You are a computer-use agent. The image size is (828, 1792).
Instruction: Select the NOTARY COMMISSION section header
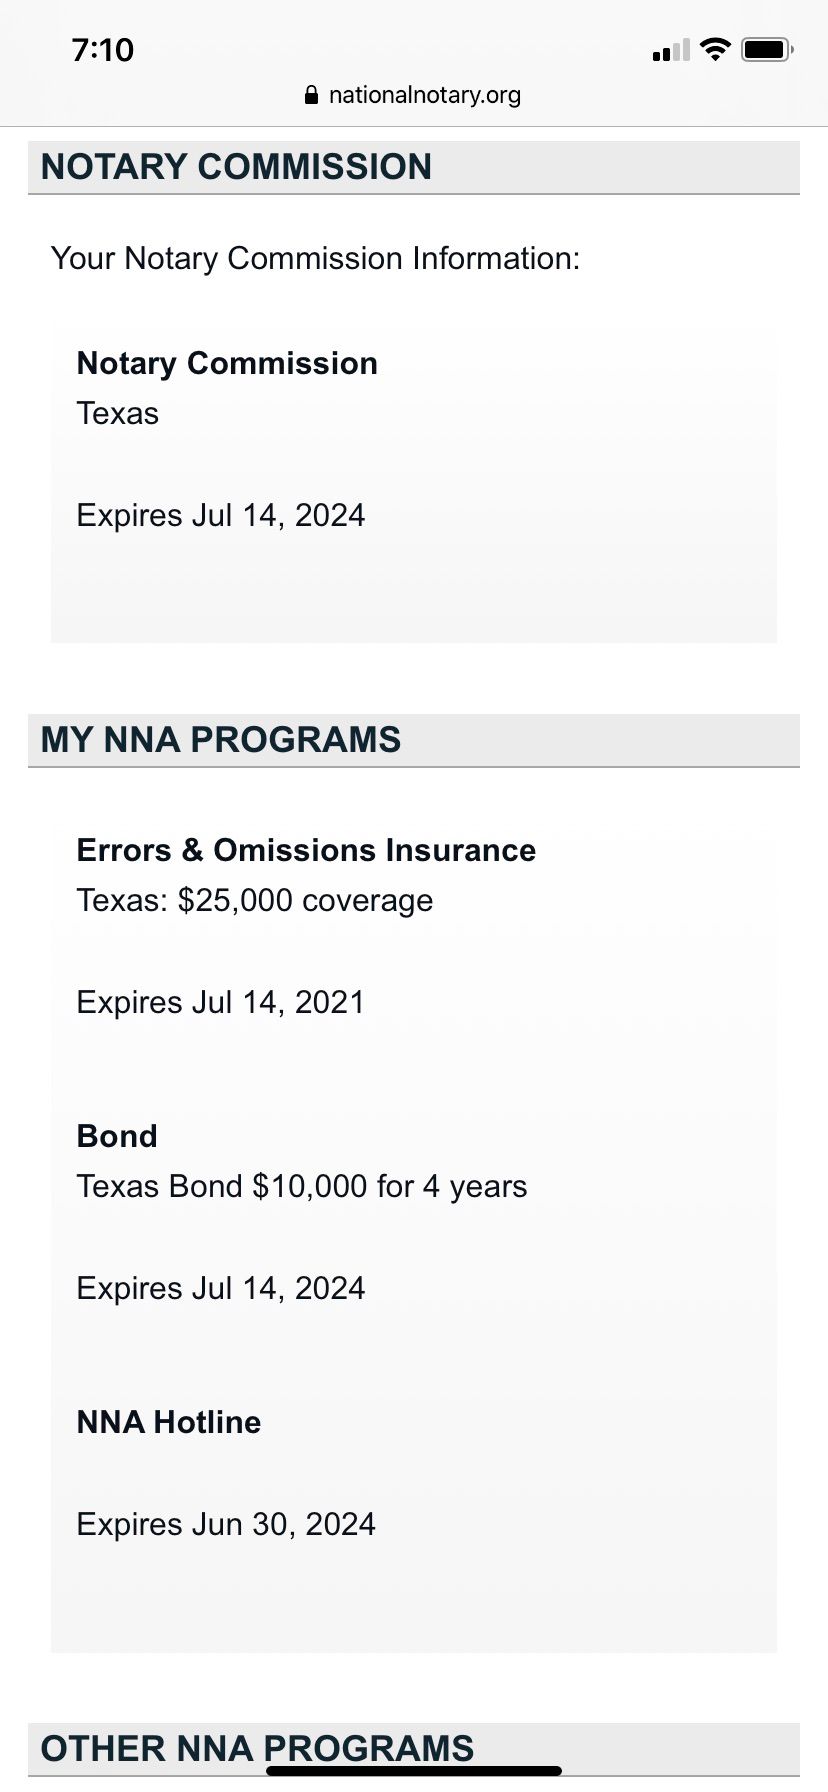coord(414,167)
